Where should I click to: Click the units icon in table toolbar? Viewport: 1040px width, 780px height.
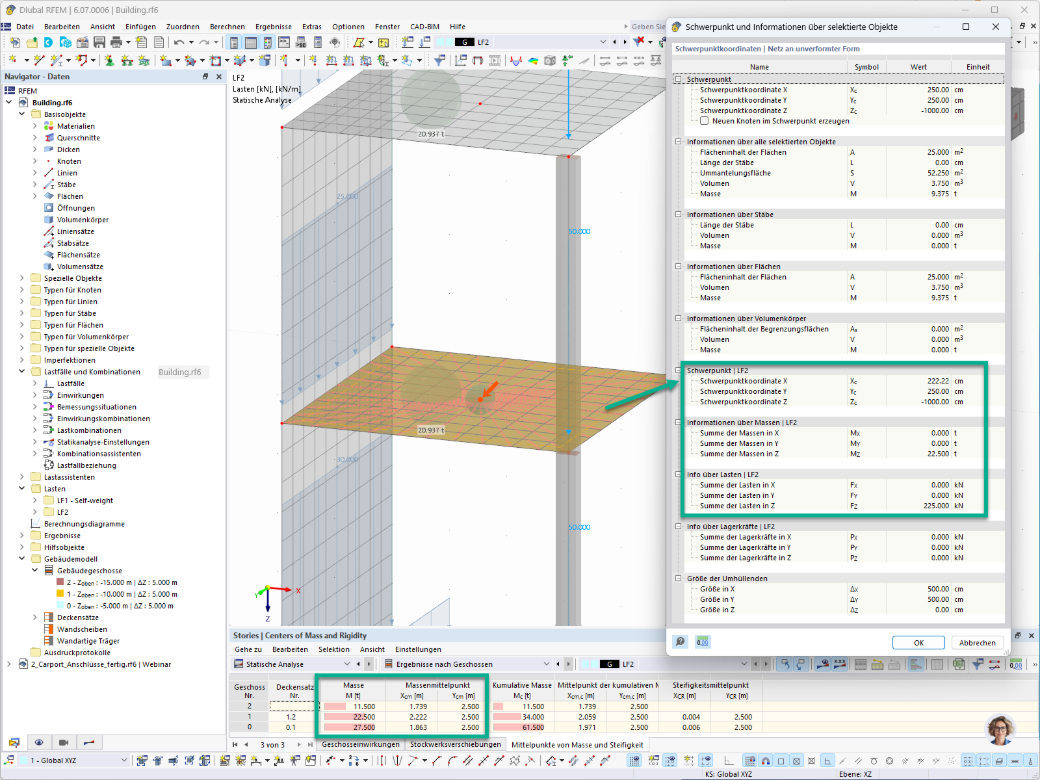pyautogui.click(x=1015, y=664)
